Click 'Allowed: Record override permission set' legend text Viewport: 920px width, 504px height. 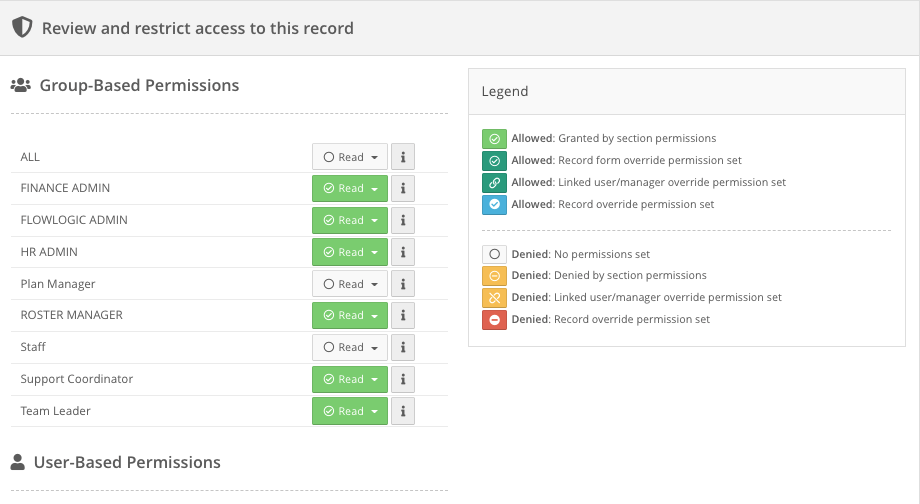(613, 205)
